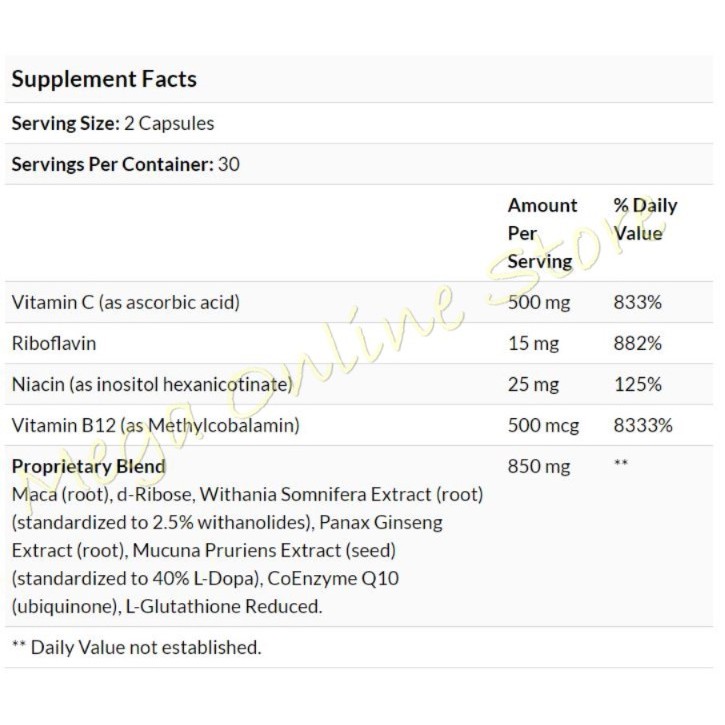
Task: Select the 500 mg Vitamin C amount
Action: (538, 302)
